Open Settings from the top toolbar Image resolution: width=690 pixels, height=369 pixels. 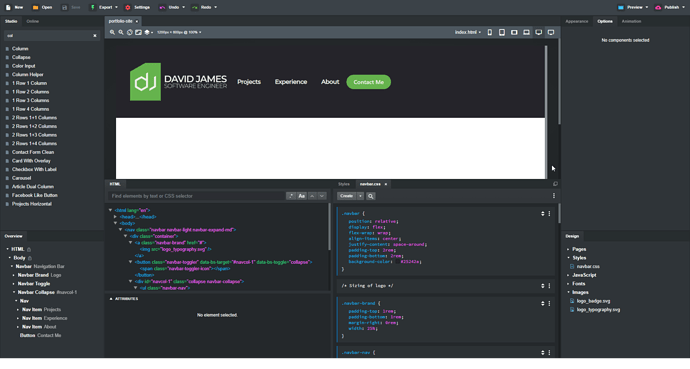pos(137,7)
